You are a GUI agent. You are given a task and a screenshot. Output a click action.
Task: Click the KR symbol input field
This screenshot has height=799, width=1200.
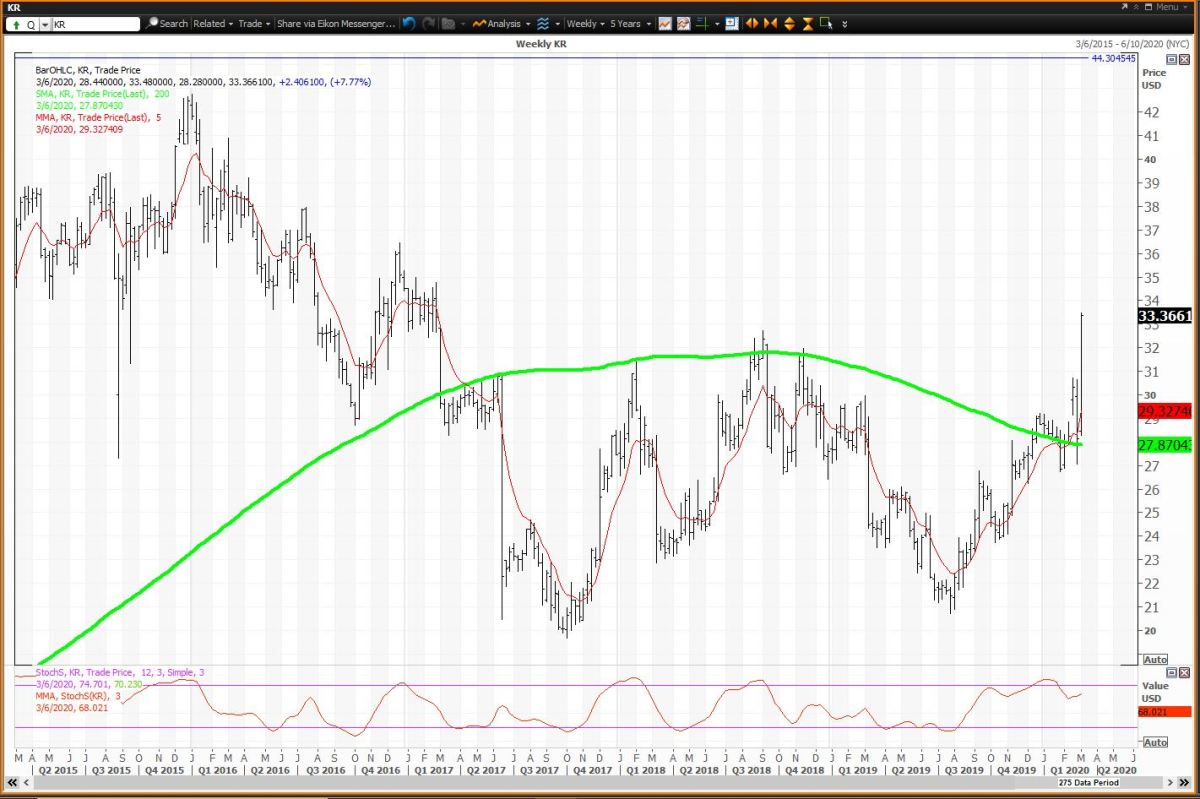[93, 23]
